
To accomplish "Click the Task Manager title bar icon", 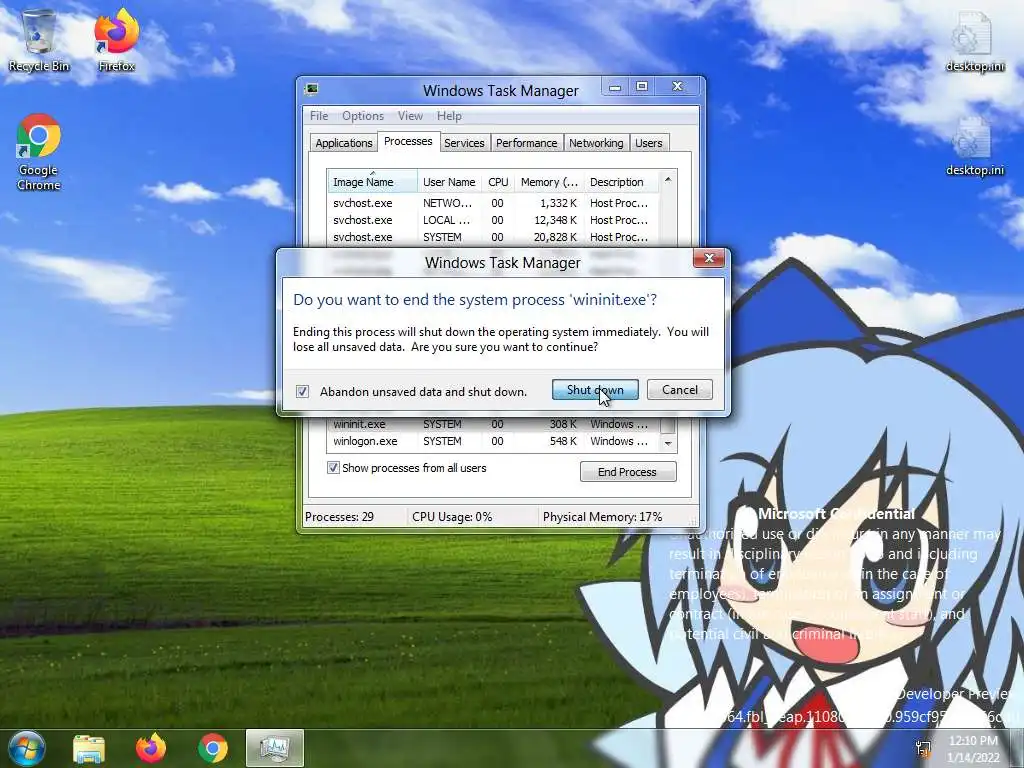I will tap(312, 89).
